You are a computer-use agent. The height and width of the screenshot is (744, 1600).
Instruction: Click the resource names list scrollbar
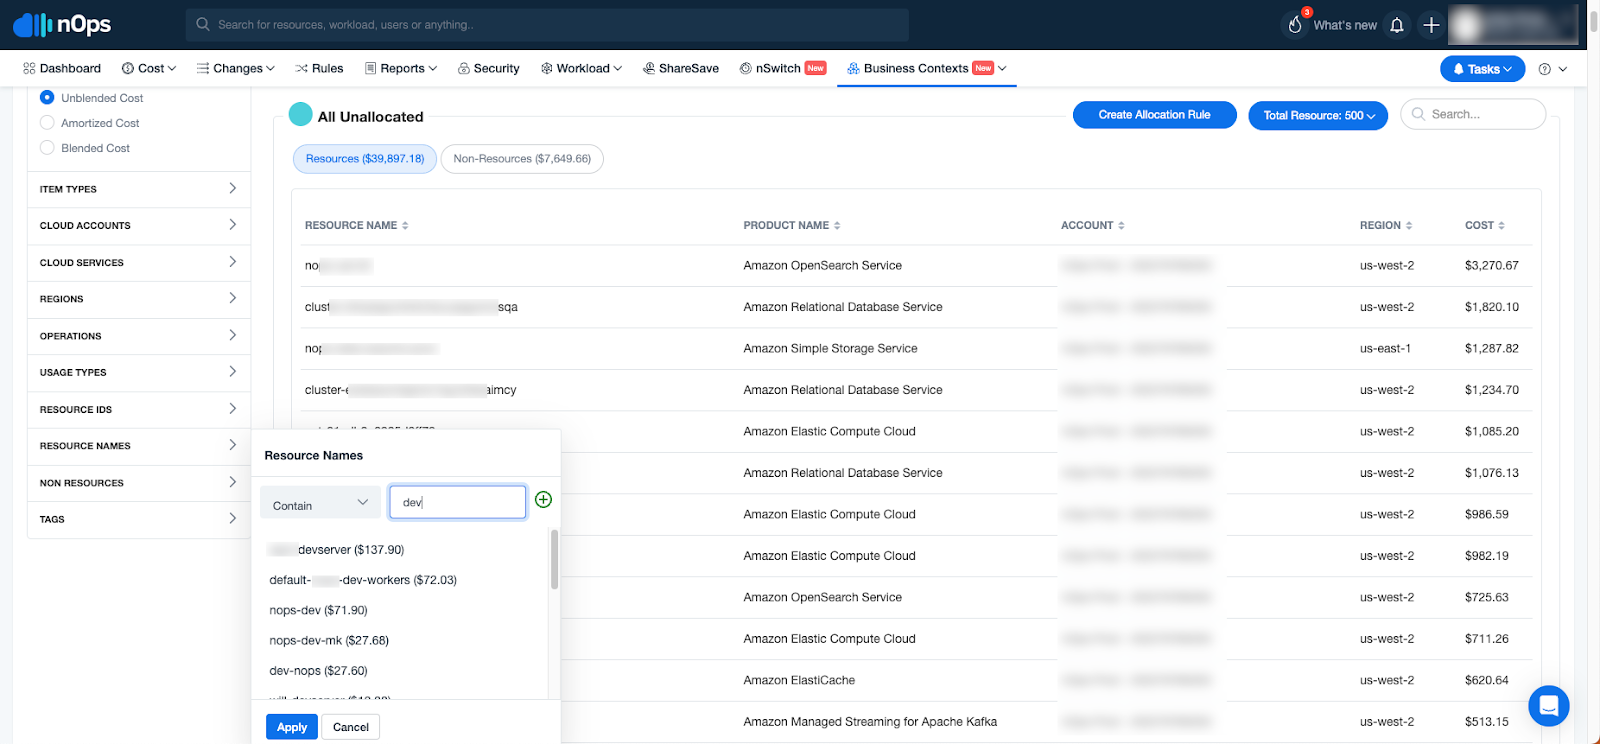tap(554, 560)
